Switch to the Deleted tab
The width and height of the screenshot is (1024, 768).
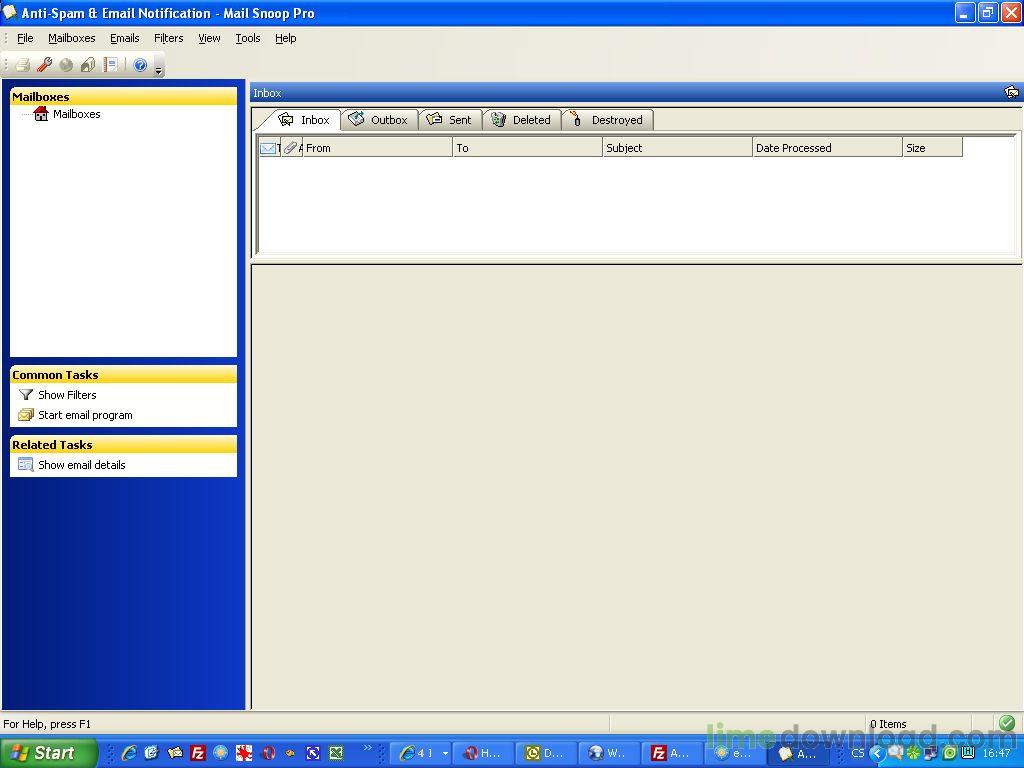point(522,120)
